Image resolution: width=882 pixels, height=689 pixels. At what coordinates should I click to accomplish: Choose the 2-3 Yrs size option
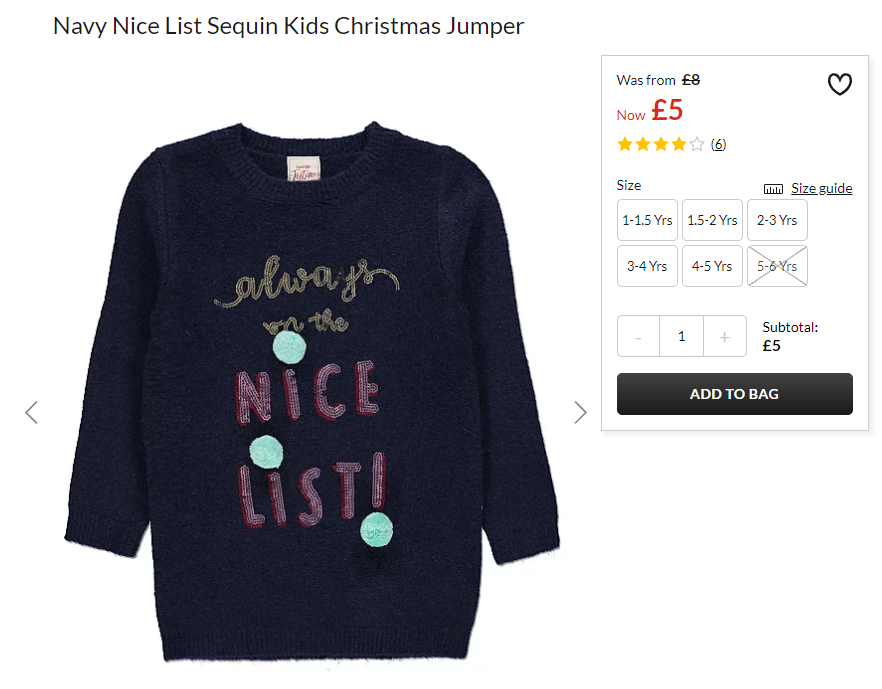[x=777, y=220]
